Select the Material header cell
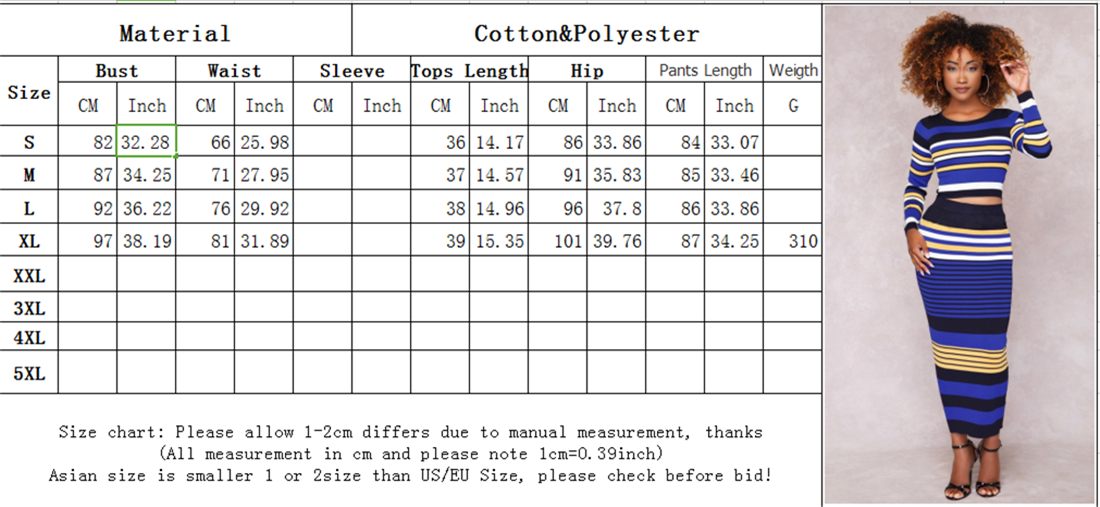 tap(175, 33)
